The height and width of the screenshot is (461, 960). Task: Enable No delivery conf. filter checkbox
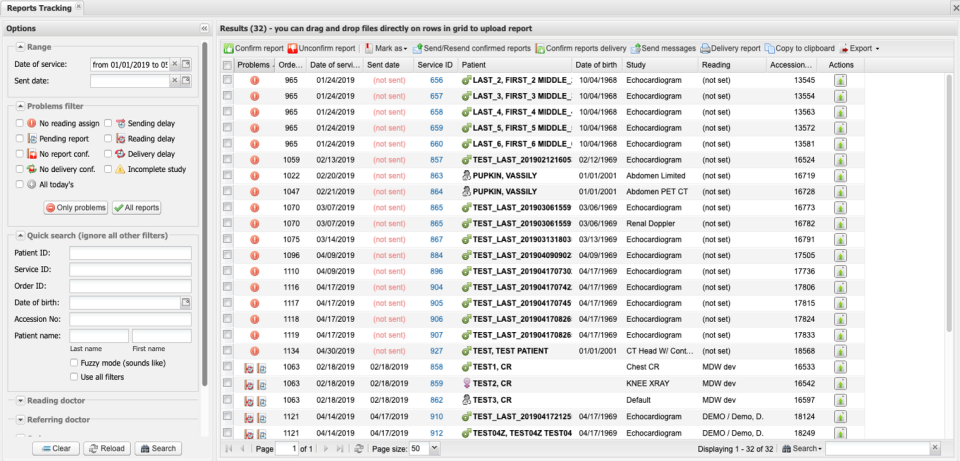point(20,169)
